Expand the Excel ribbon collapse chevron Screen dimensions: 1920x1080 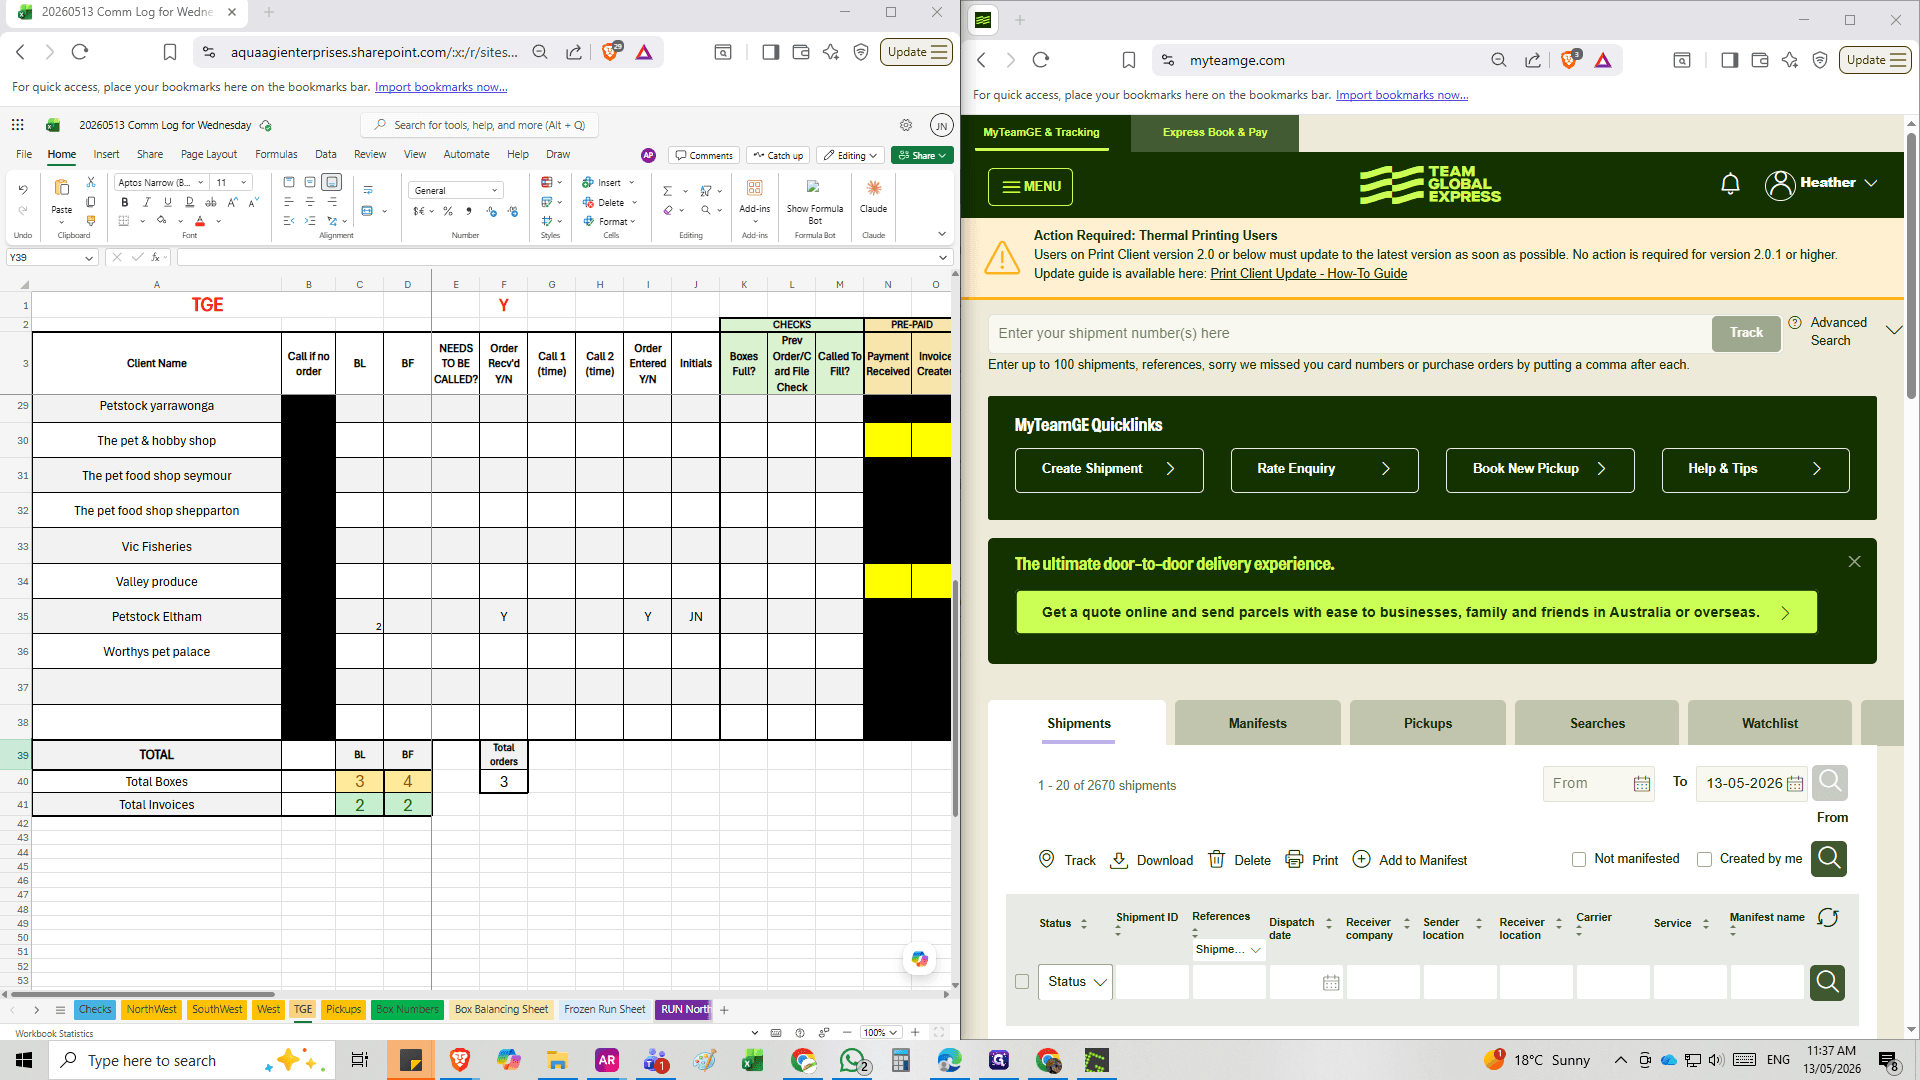click(x=941, y=234)
